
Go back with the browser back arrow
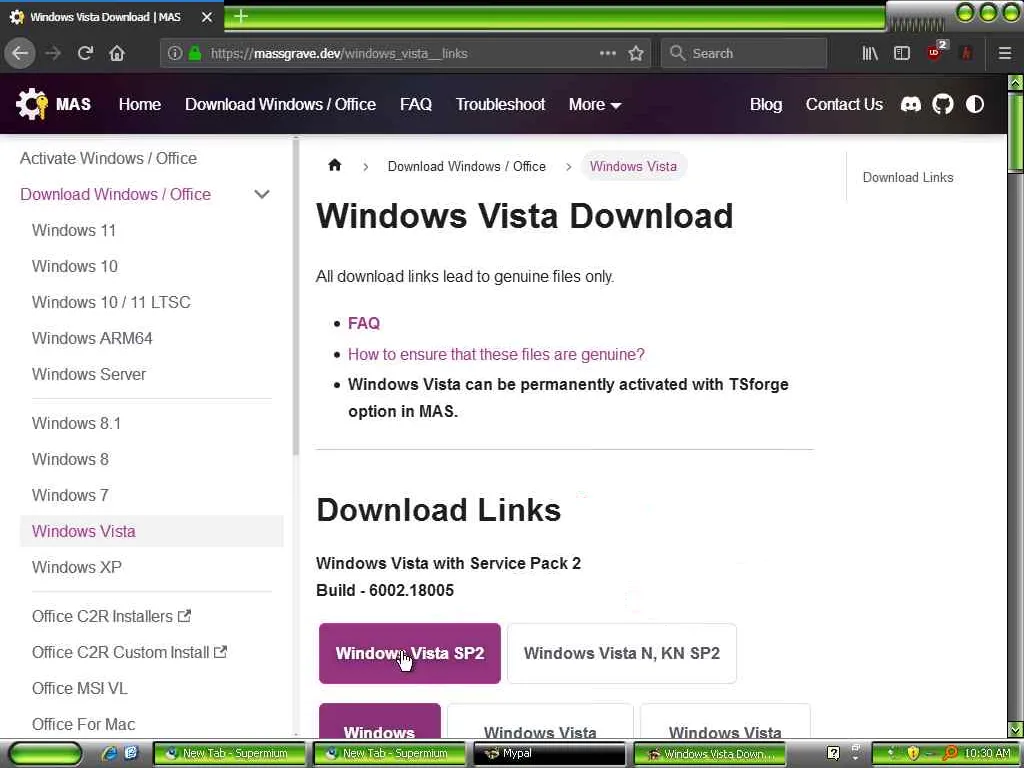(20, 53)
